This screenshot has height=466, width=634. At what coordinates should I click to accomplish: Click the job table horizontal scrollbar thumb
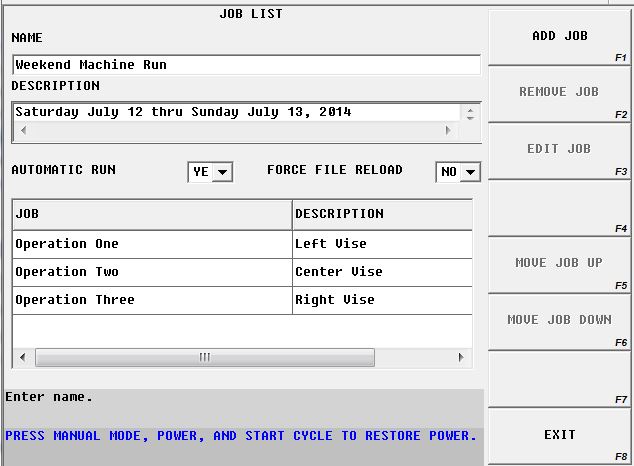click(x=205, y=357)
